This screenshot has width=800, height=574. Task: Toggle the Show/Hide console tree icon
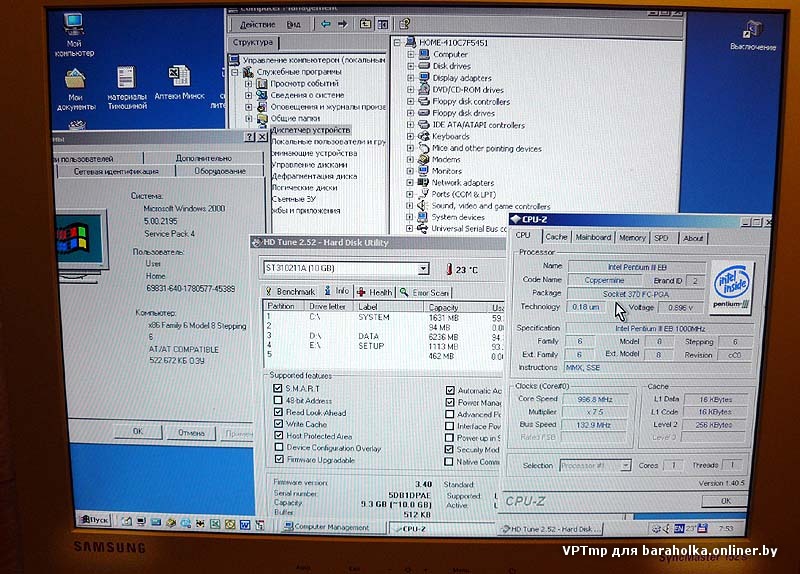(x=382, y=24)
